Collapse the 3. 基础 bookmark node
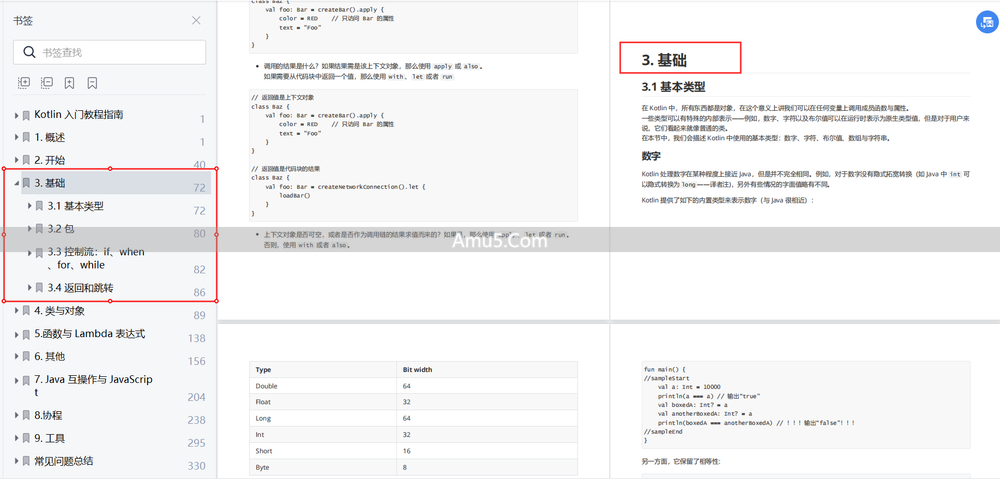 [17, 184]
